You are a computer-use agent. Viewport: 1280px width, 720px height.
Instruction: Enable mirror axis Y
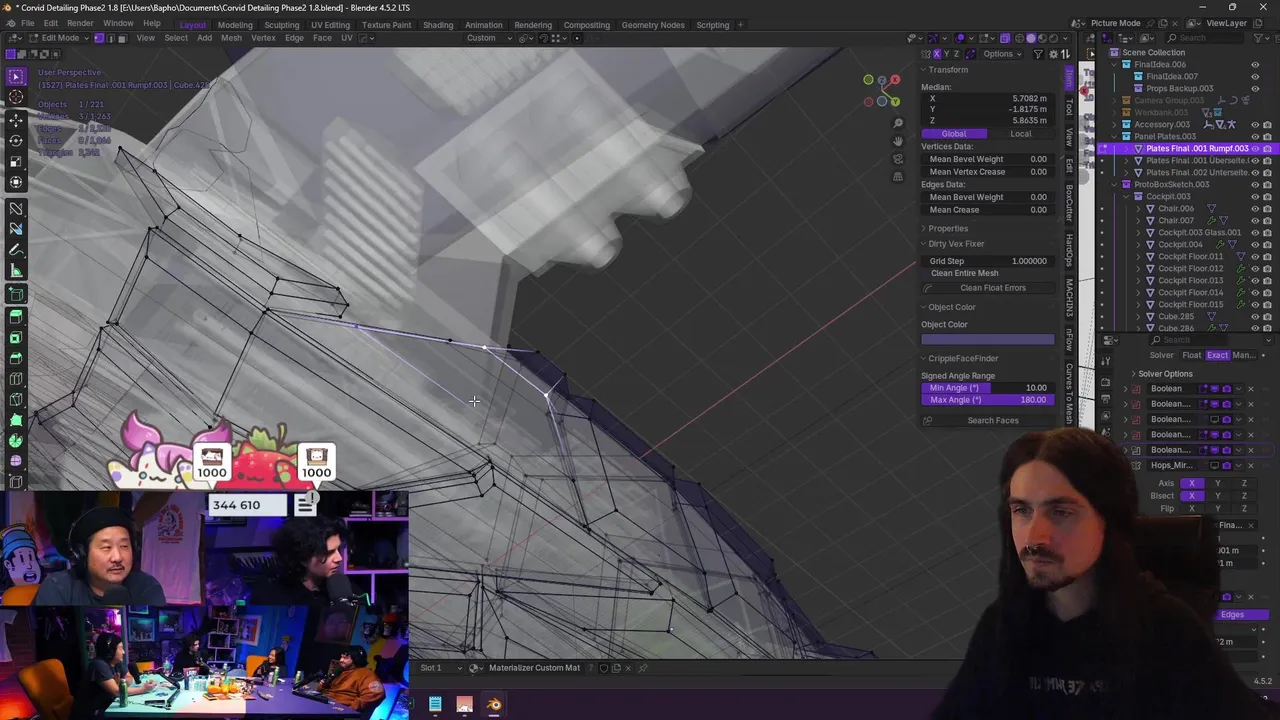tap(1217, 483)
